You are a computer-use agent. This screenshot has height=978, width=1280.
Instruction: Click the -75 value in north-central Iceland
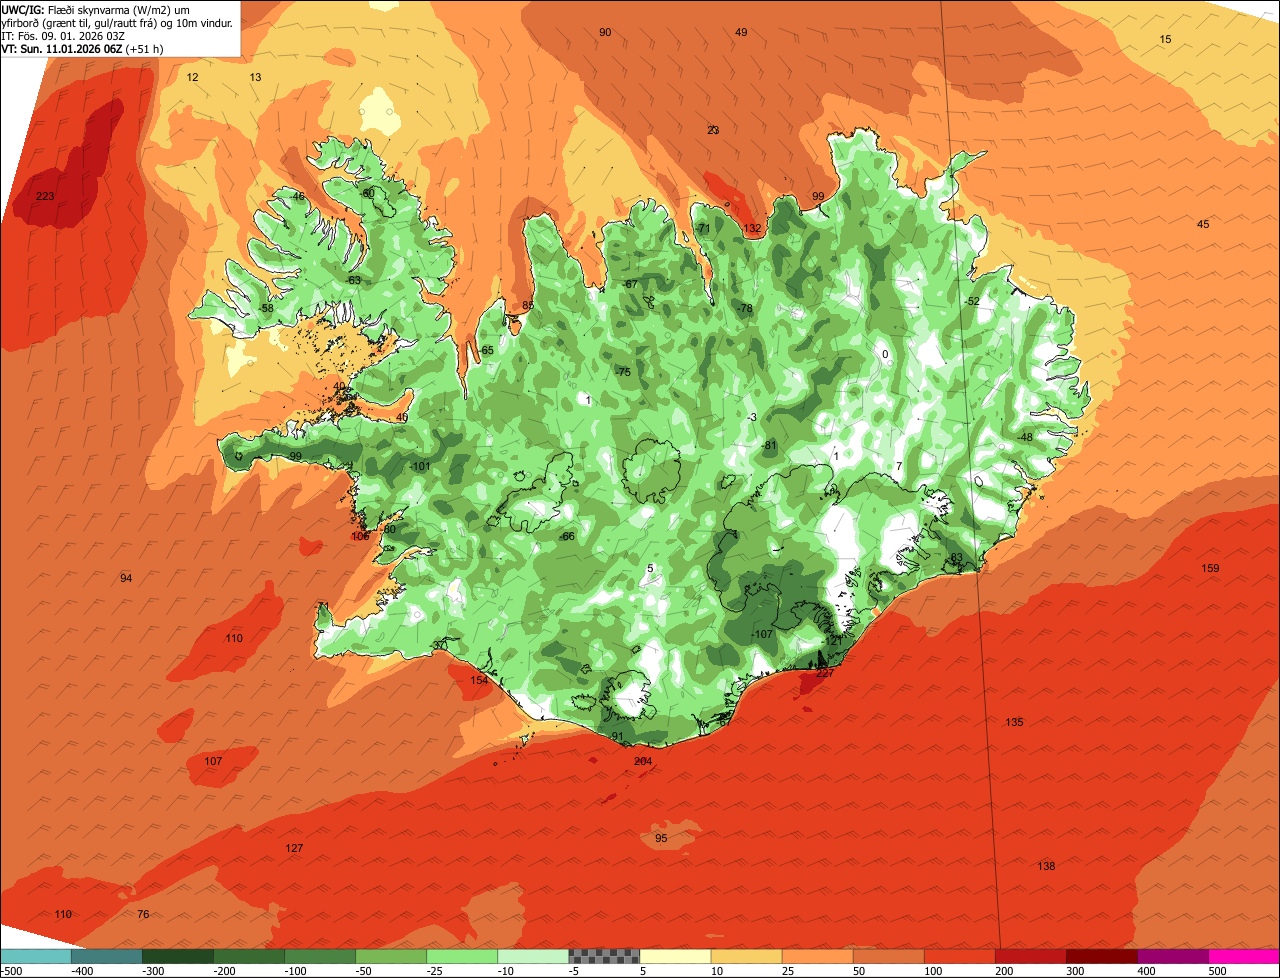click(x=623, y=372)
